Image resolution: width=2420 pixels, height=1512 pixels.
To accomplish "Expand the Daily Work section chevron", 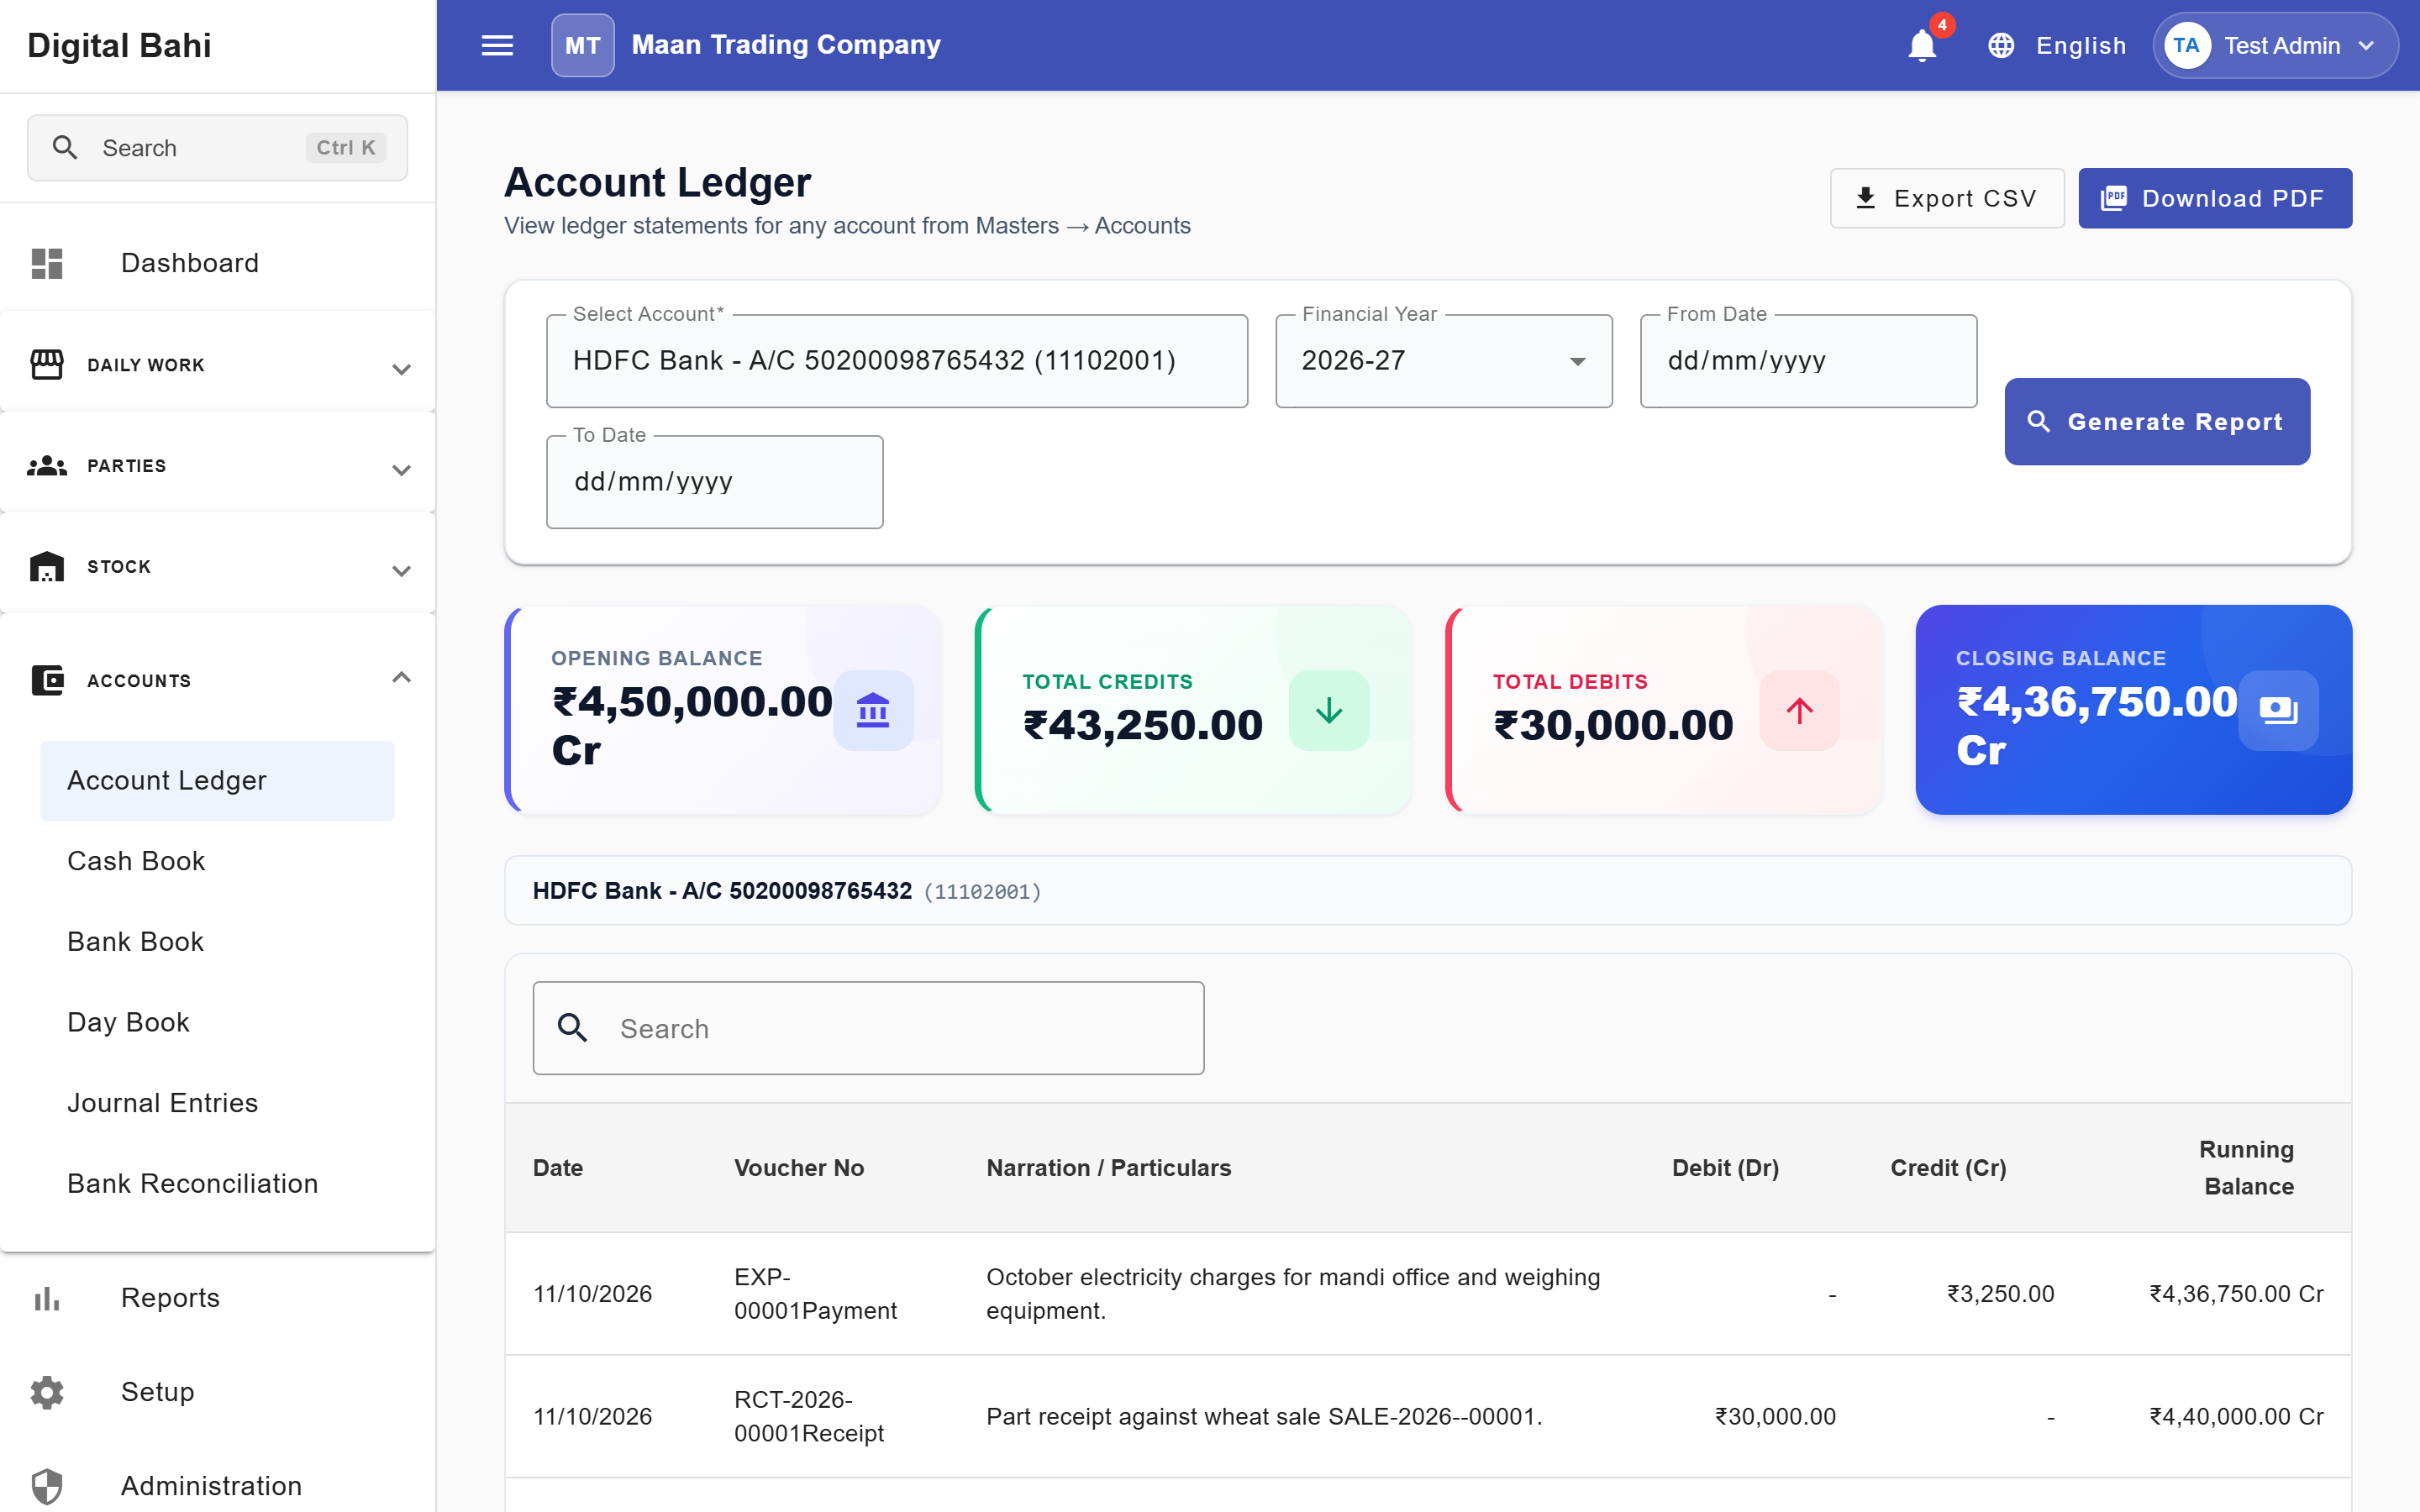I will [401, 369].
